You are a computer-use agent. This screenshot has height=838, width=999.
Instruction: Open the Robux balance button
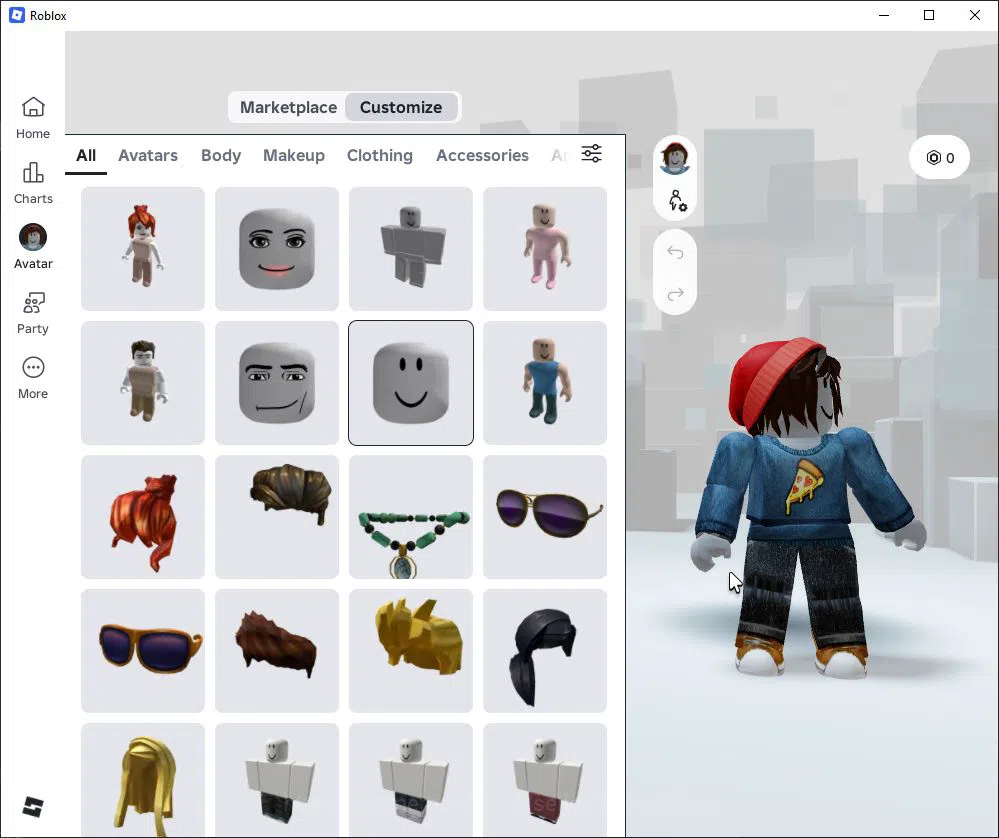(940, 157)
